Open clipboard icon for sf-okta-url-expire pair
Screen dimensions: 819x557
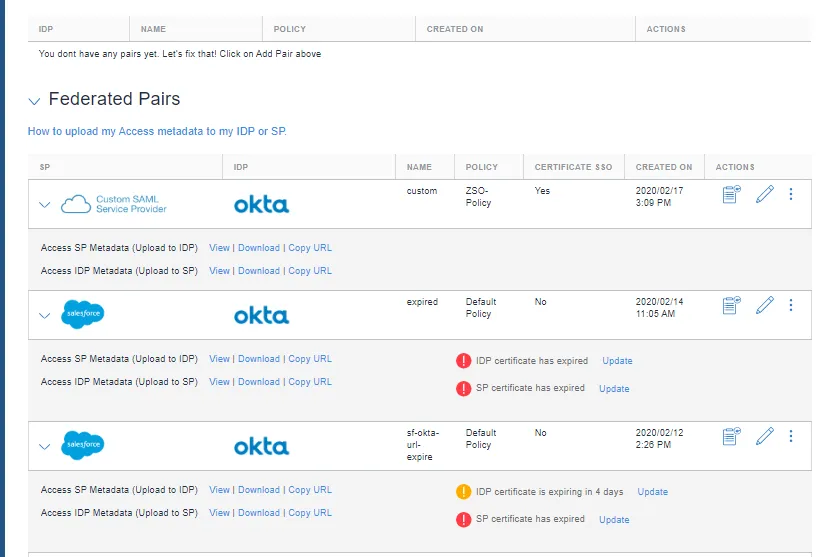[x=731, y=436]
